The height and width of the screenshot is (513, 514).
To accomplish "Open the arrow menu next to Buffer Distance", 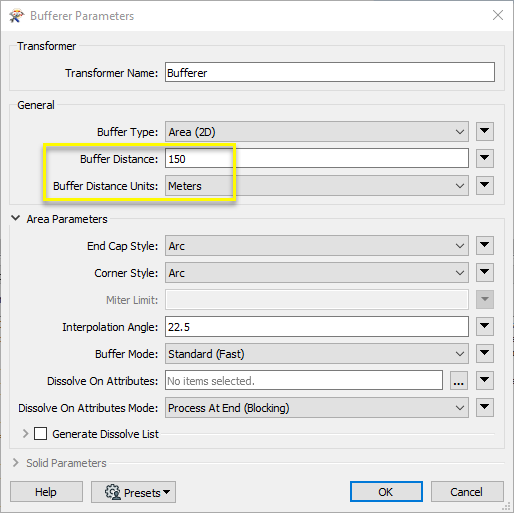I will (485, 158).
